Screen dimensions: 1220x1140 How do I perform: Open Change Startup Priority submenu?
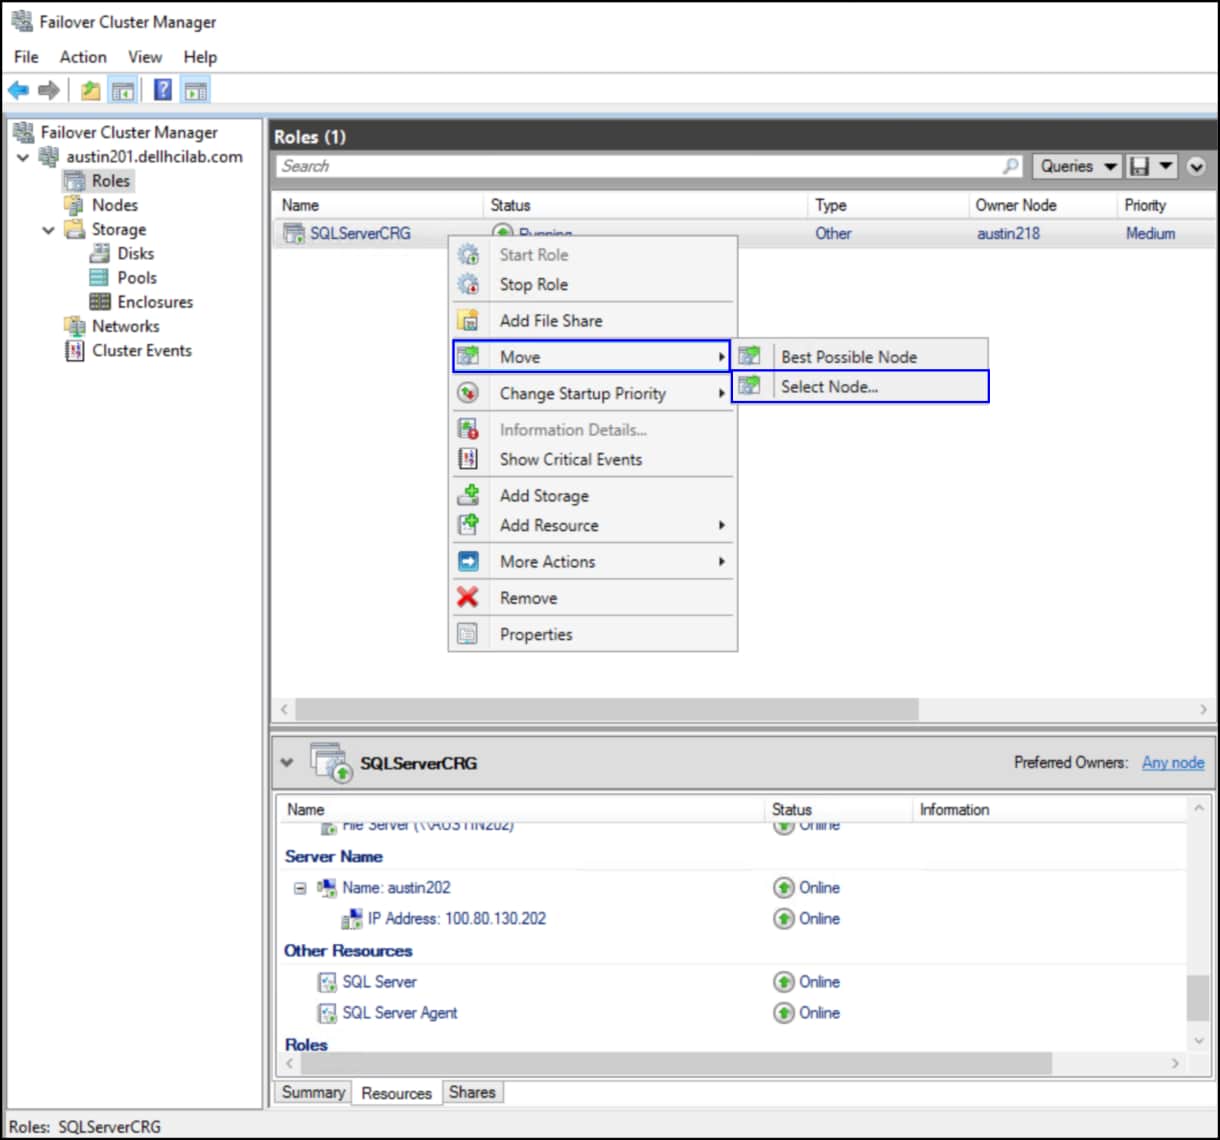[593, 394]
